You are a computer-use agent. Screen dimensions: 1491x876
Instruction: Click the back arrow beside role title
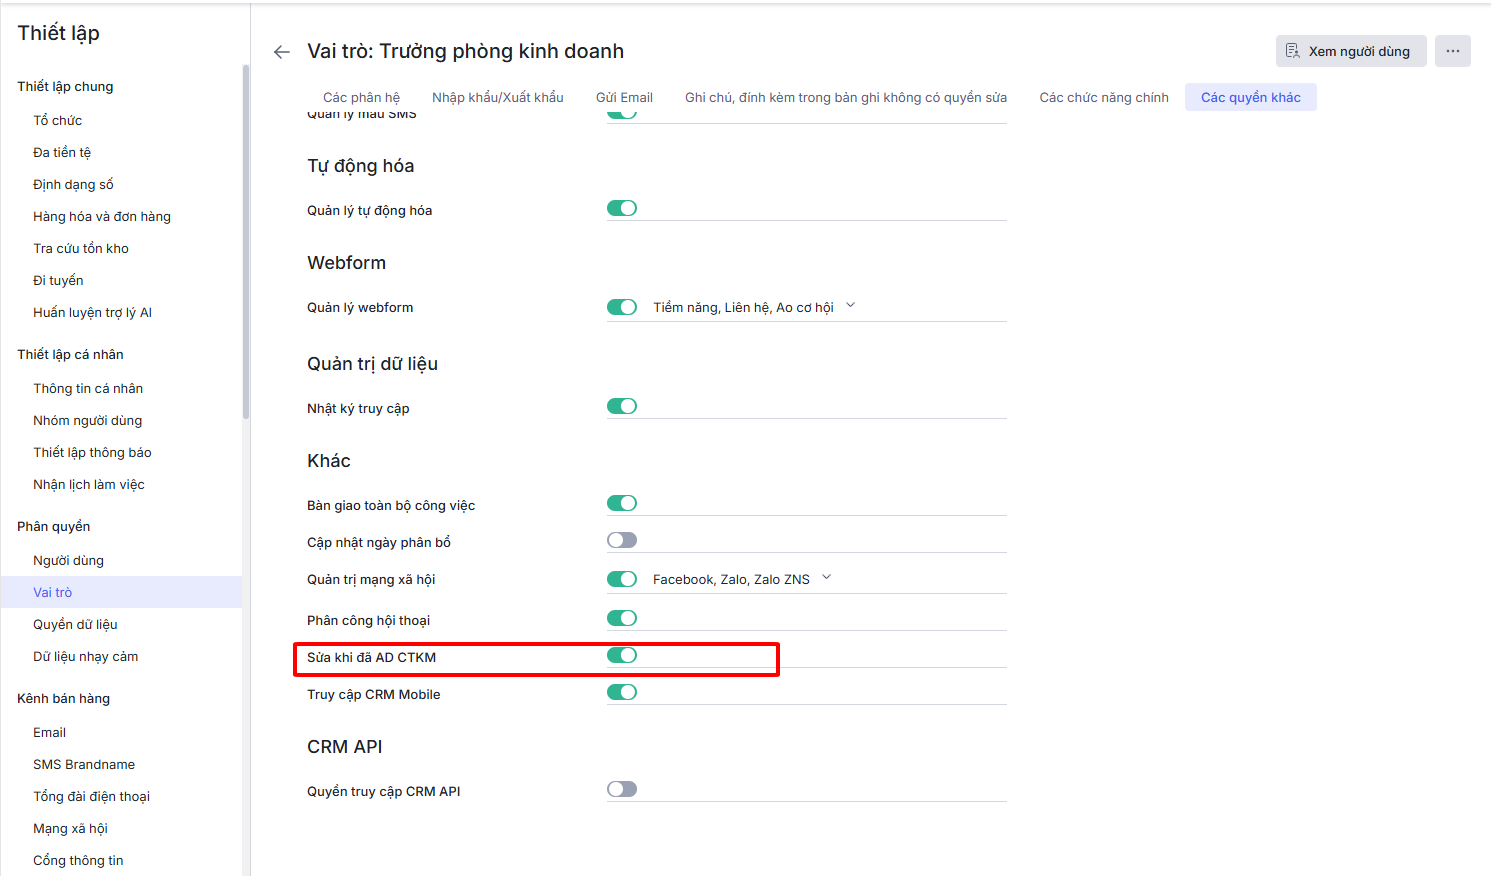[x=282, y=52]
